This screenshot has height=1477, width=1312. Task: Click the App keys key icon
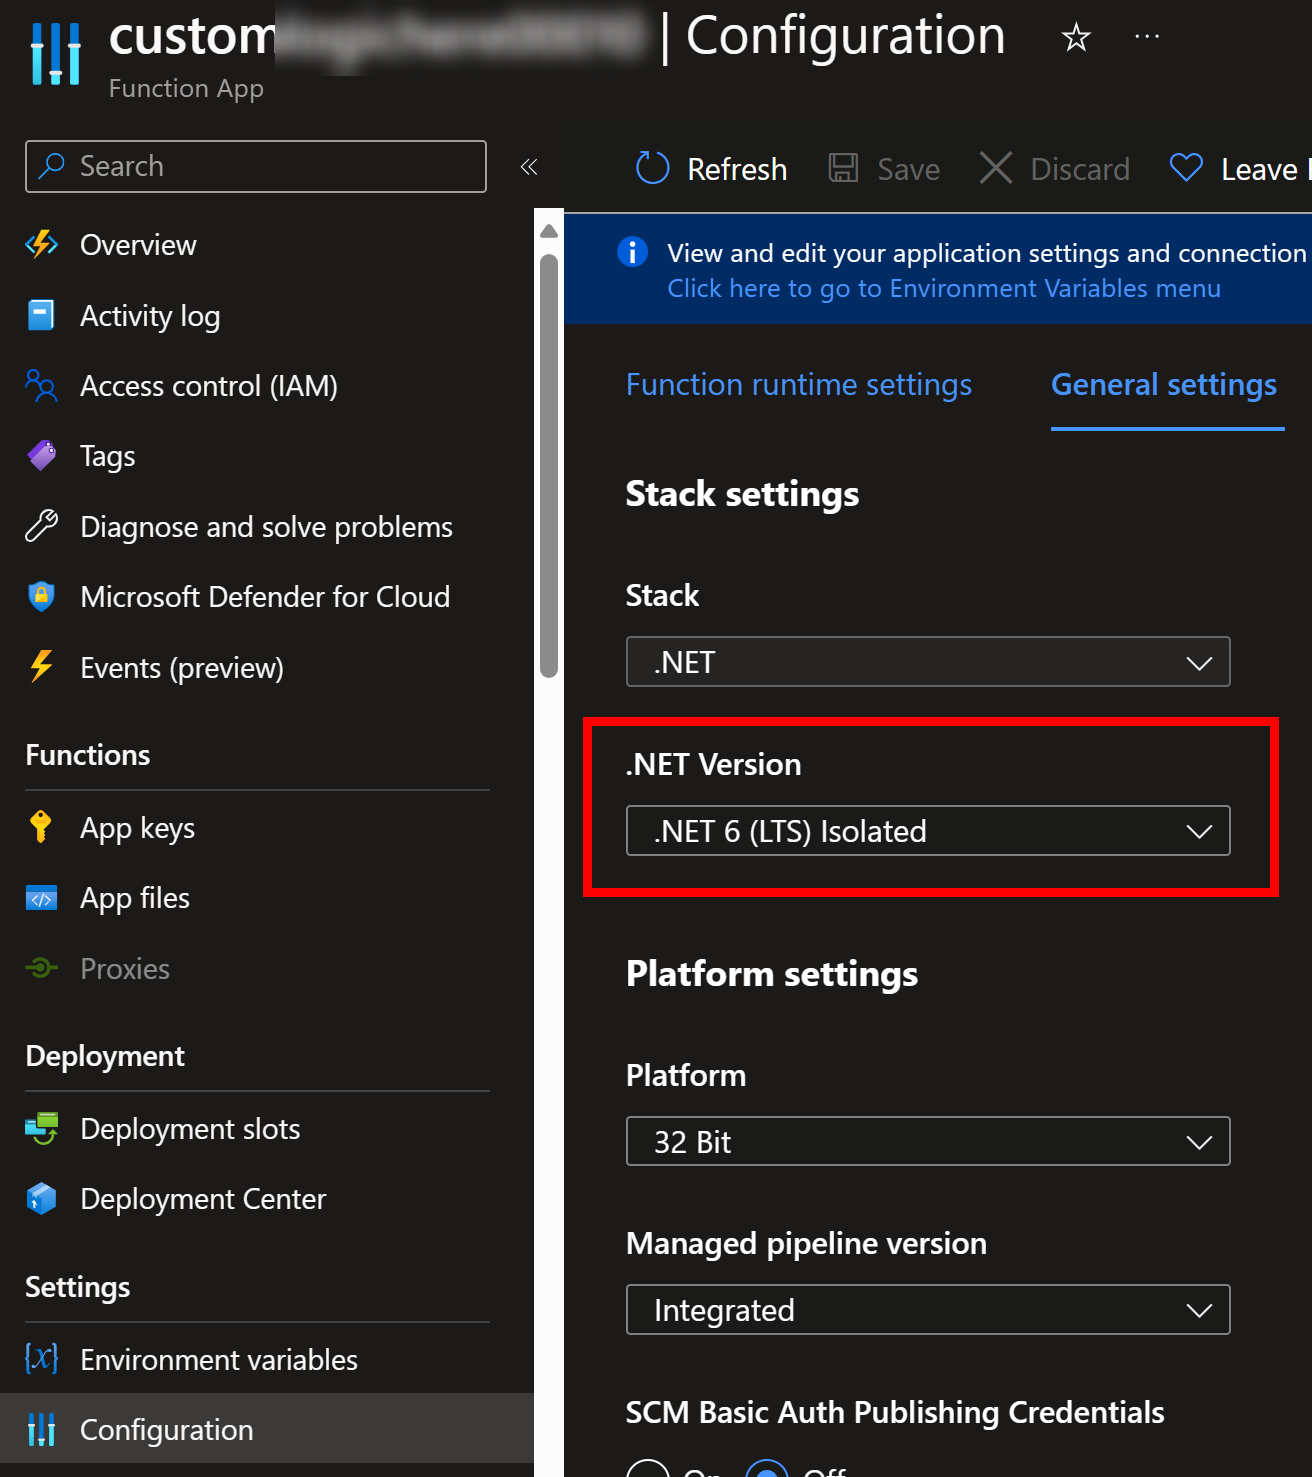tap(41, 827)
